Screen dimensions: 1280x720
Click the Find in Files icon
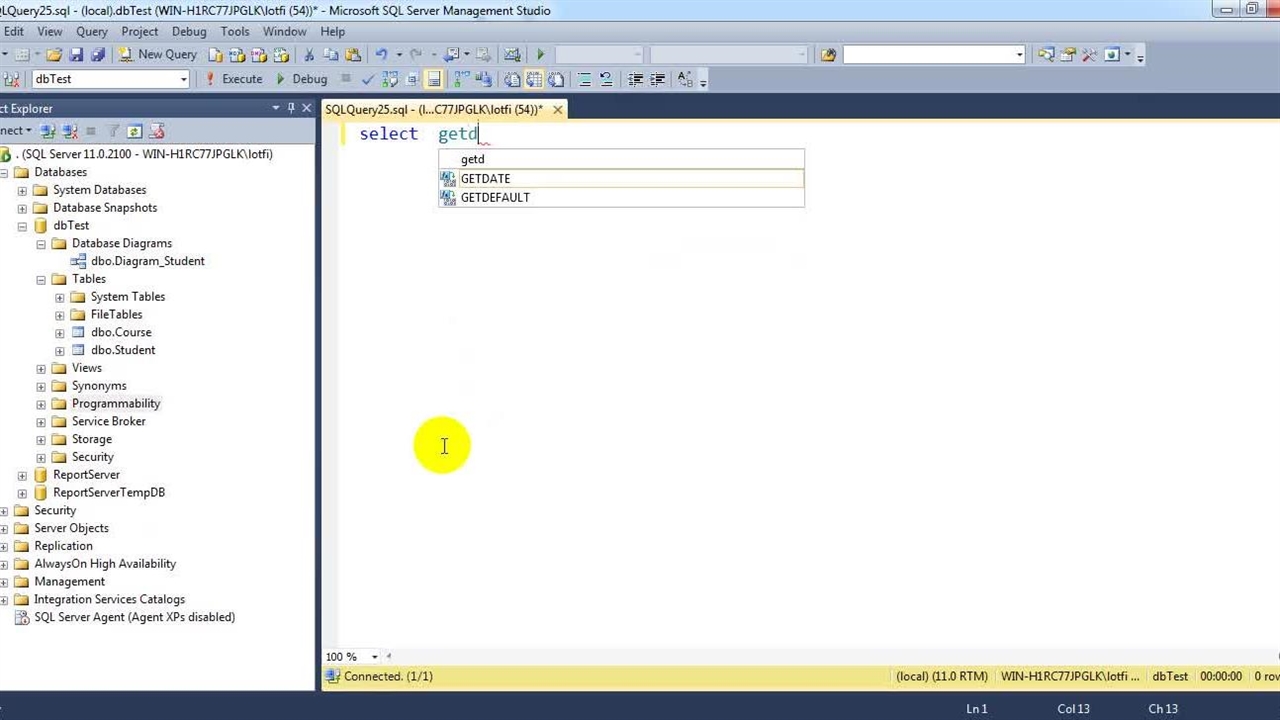[828, 55]
